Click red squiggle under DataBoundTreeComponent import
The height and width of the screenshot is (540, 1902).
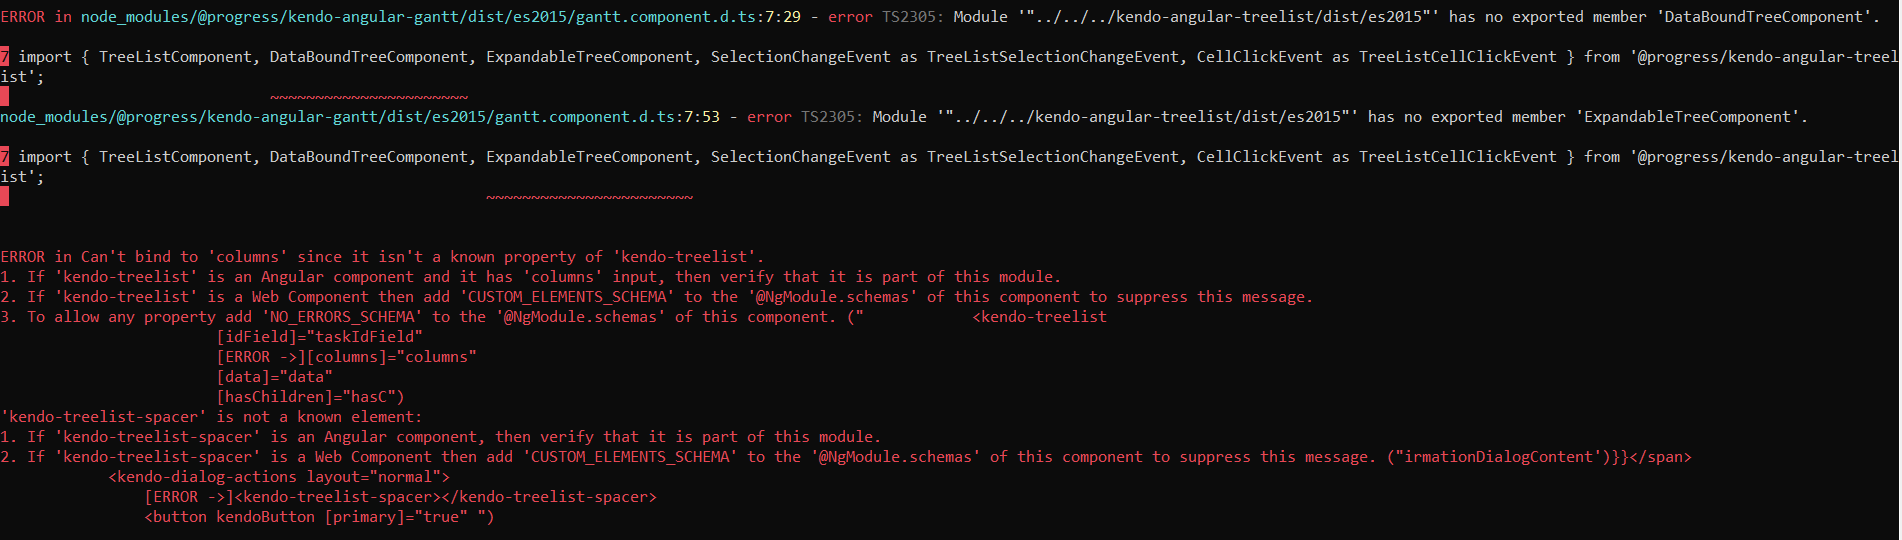click(x=368, y=98)
